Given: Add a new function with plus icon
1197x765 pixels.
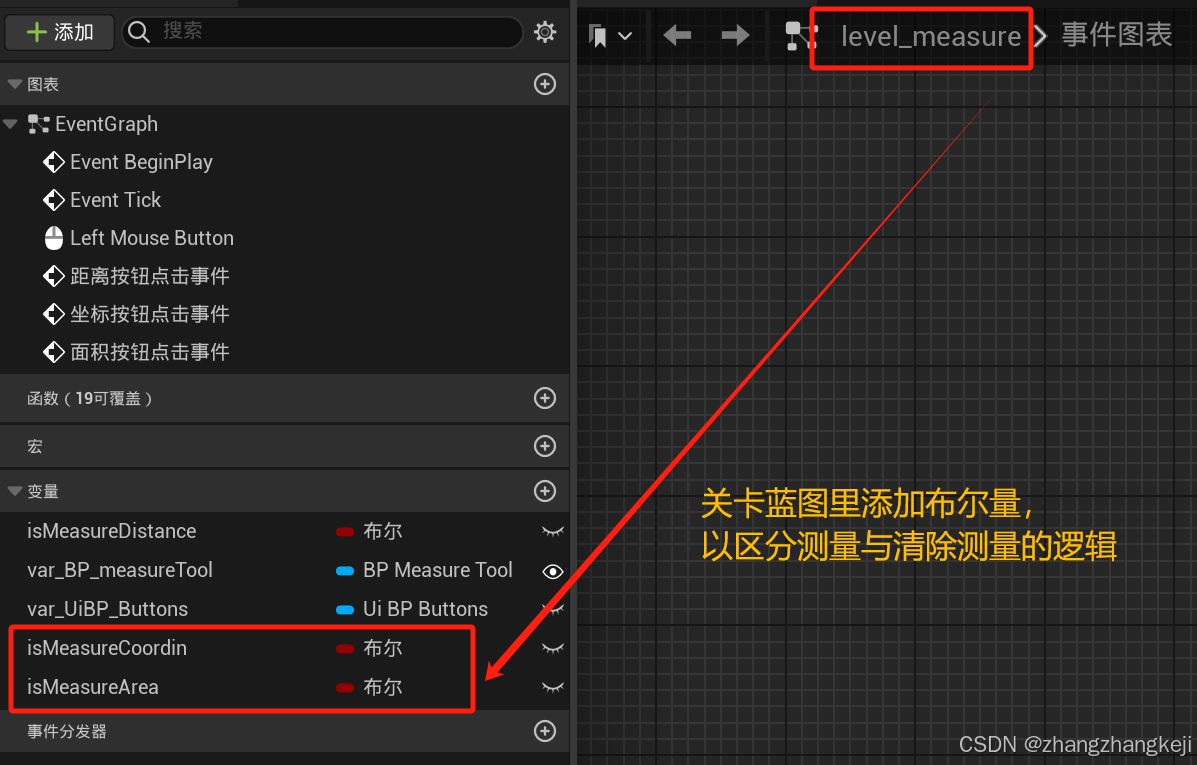Looking at the screenshot, I should point(544,398).
